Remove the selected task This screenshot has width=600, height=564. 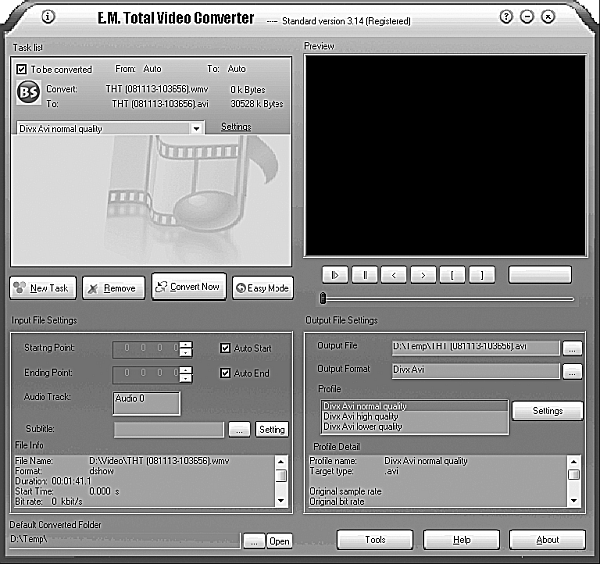(x=114, y=288)
